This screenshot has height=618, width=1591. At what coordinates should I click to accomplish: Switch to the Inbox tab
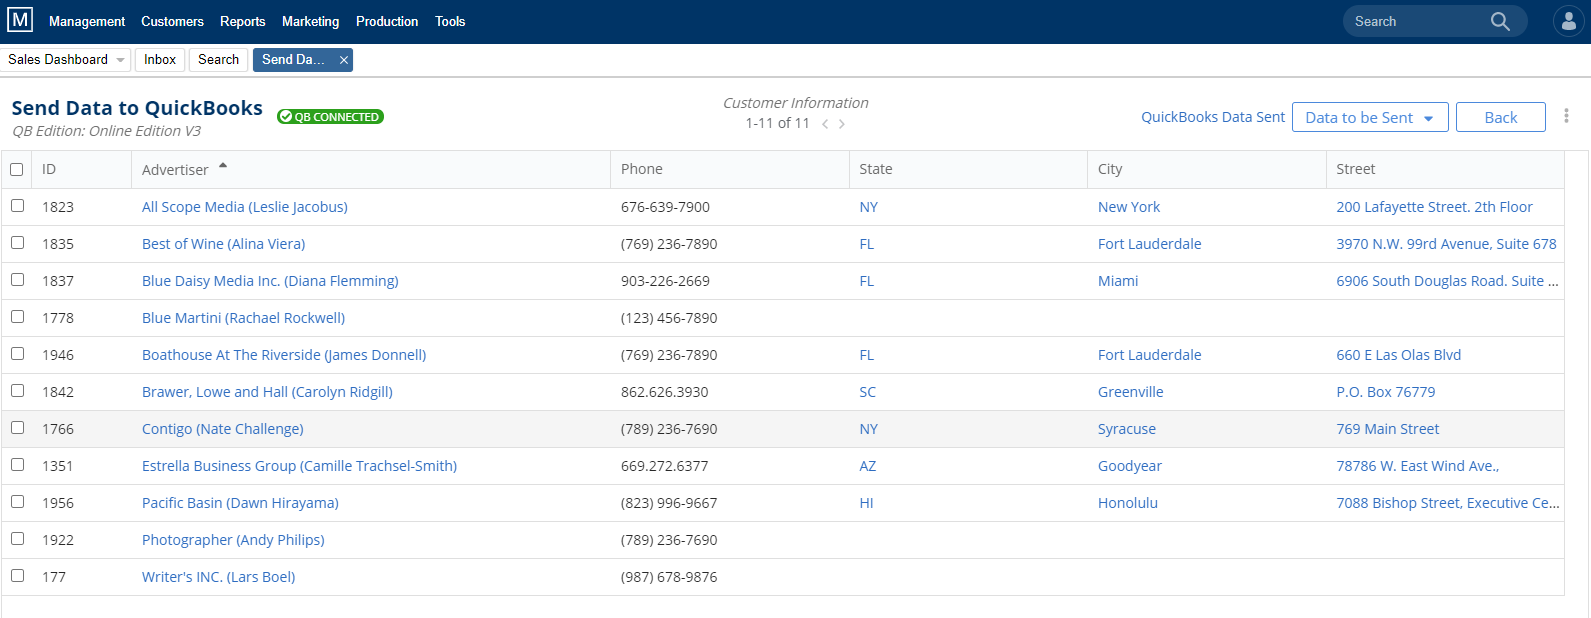[160, 60]
